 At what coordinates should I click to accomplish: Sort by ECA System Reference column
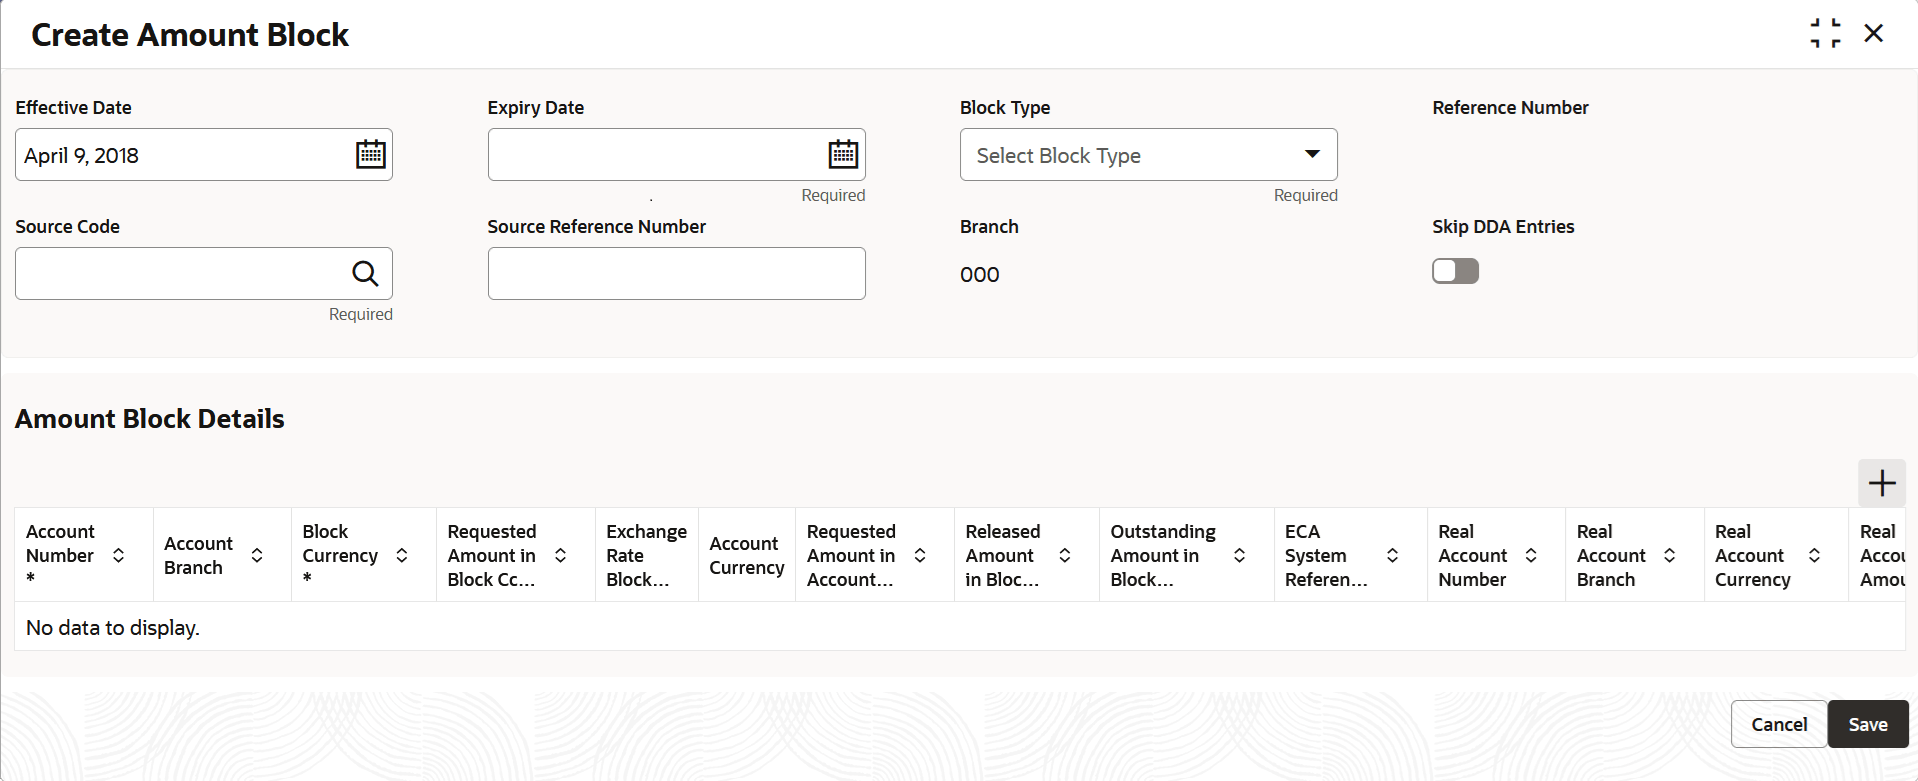click(1392, 555)
